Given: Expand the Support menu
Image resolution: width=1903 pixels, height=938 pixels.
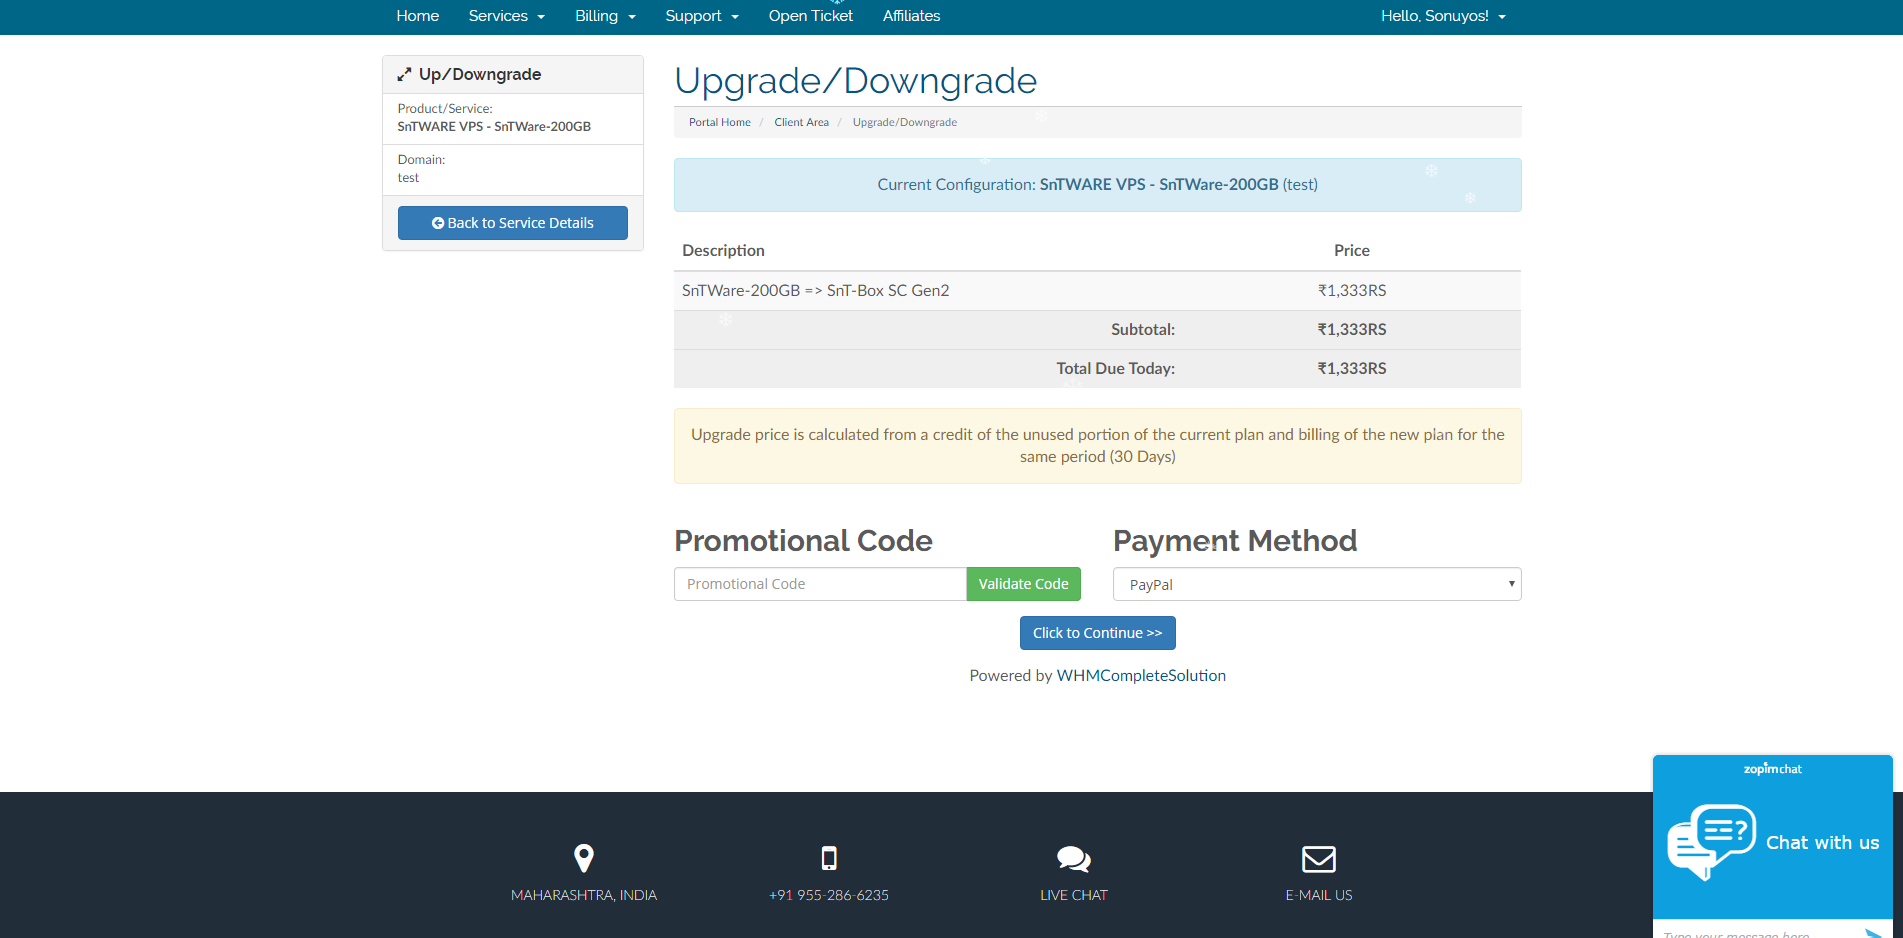Looking at the screenshot, I should tap(702, 16).
